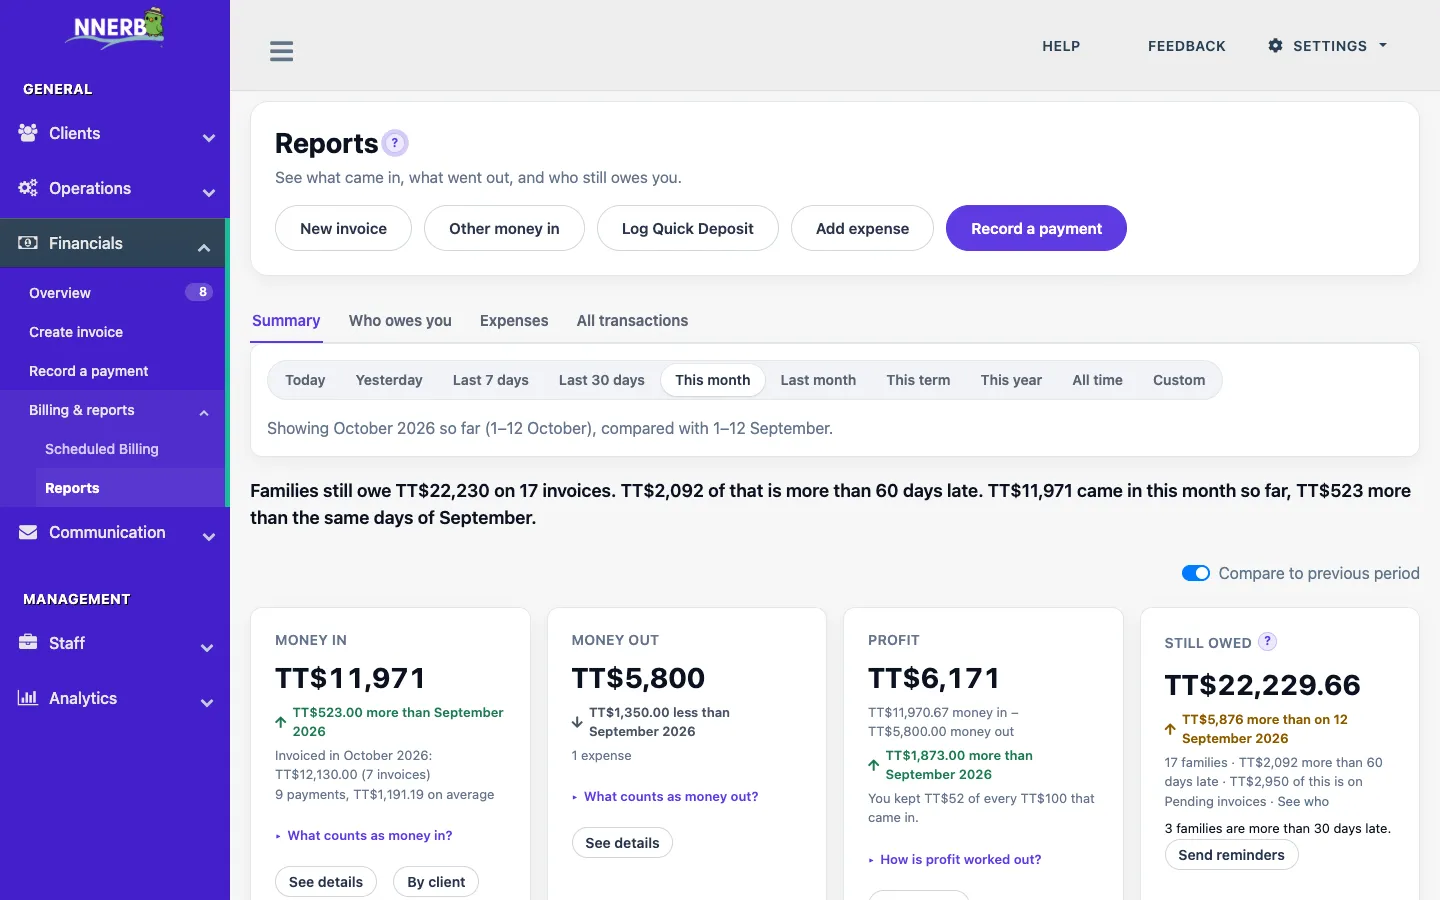Image resolution: width=1440 pixels, height=900 pixels.
Task: Select the Yesterday period
Action: pos(389,380)
